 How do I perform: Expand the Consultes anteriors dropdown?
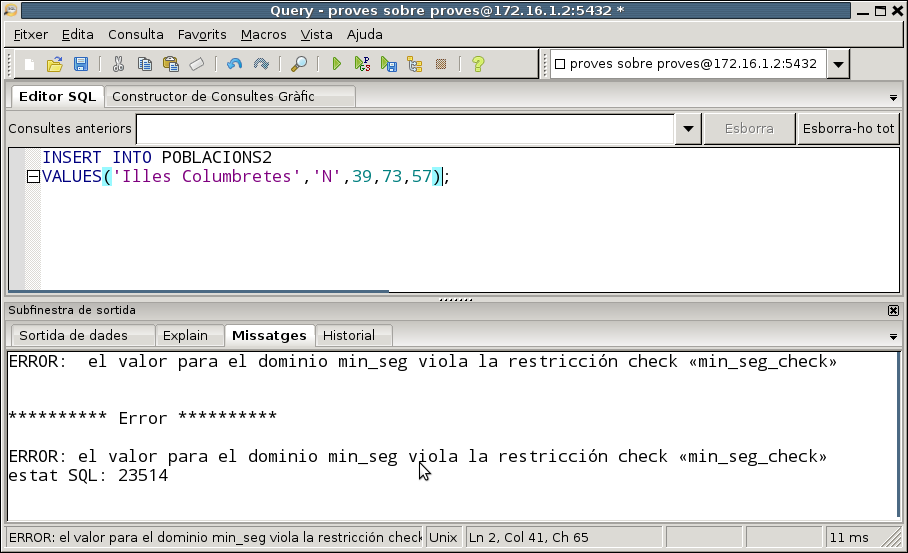[x=688, y=129]
